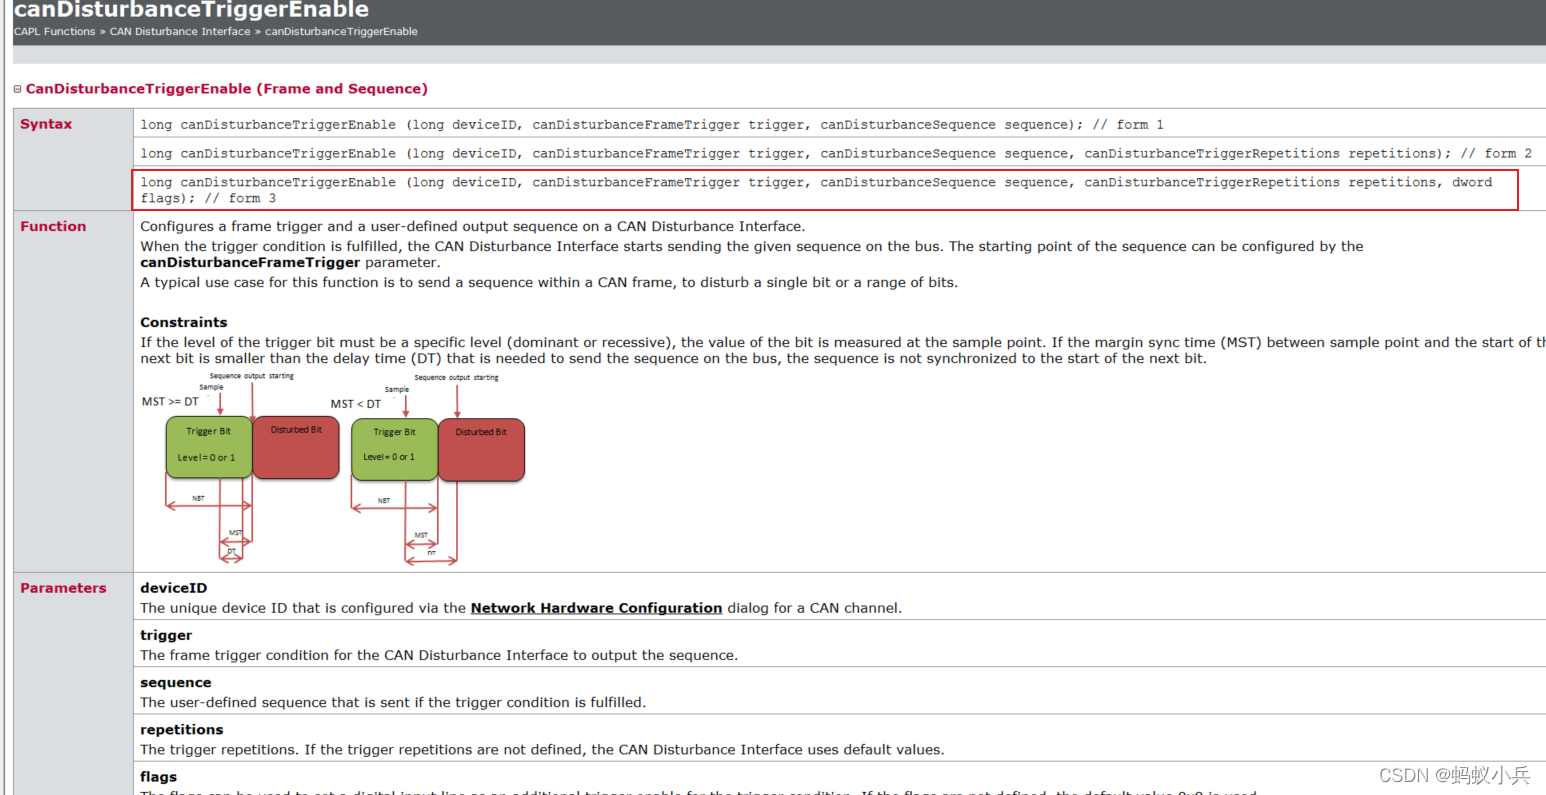1546x795 pixels.
Task: Click the form 1 syntax line
Action: point(652,125)
